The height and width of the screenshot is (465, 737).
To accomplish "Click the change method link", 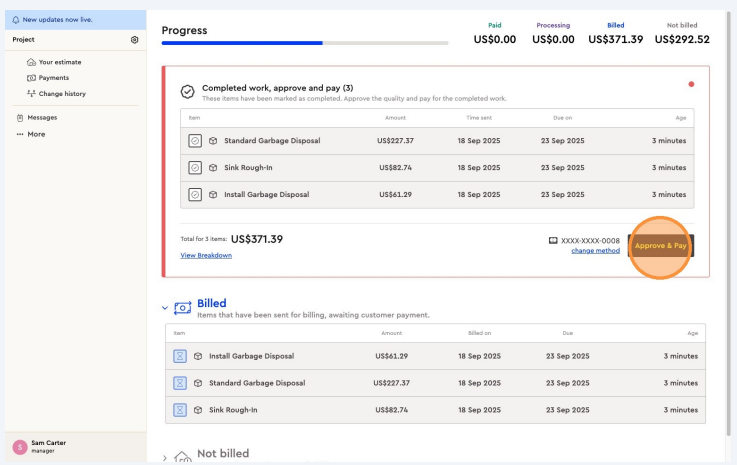I will 595,251.
